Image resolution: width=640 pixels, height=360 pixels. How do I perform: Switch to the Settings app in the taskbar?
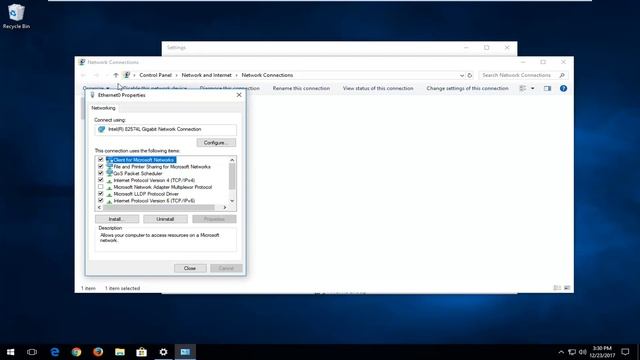coord(163,352)
